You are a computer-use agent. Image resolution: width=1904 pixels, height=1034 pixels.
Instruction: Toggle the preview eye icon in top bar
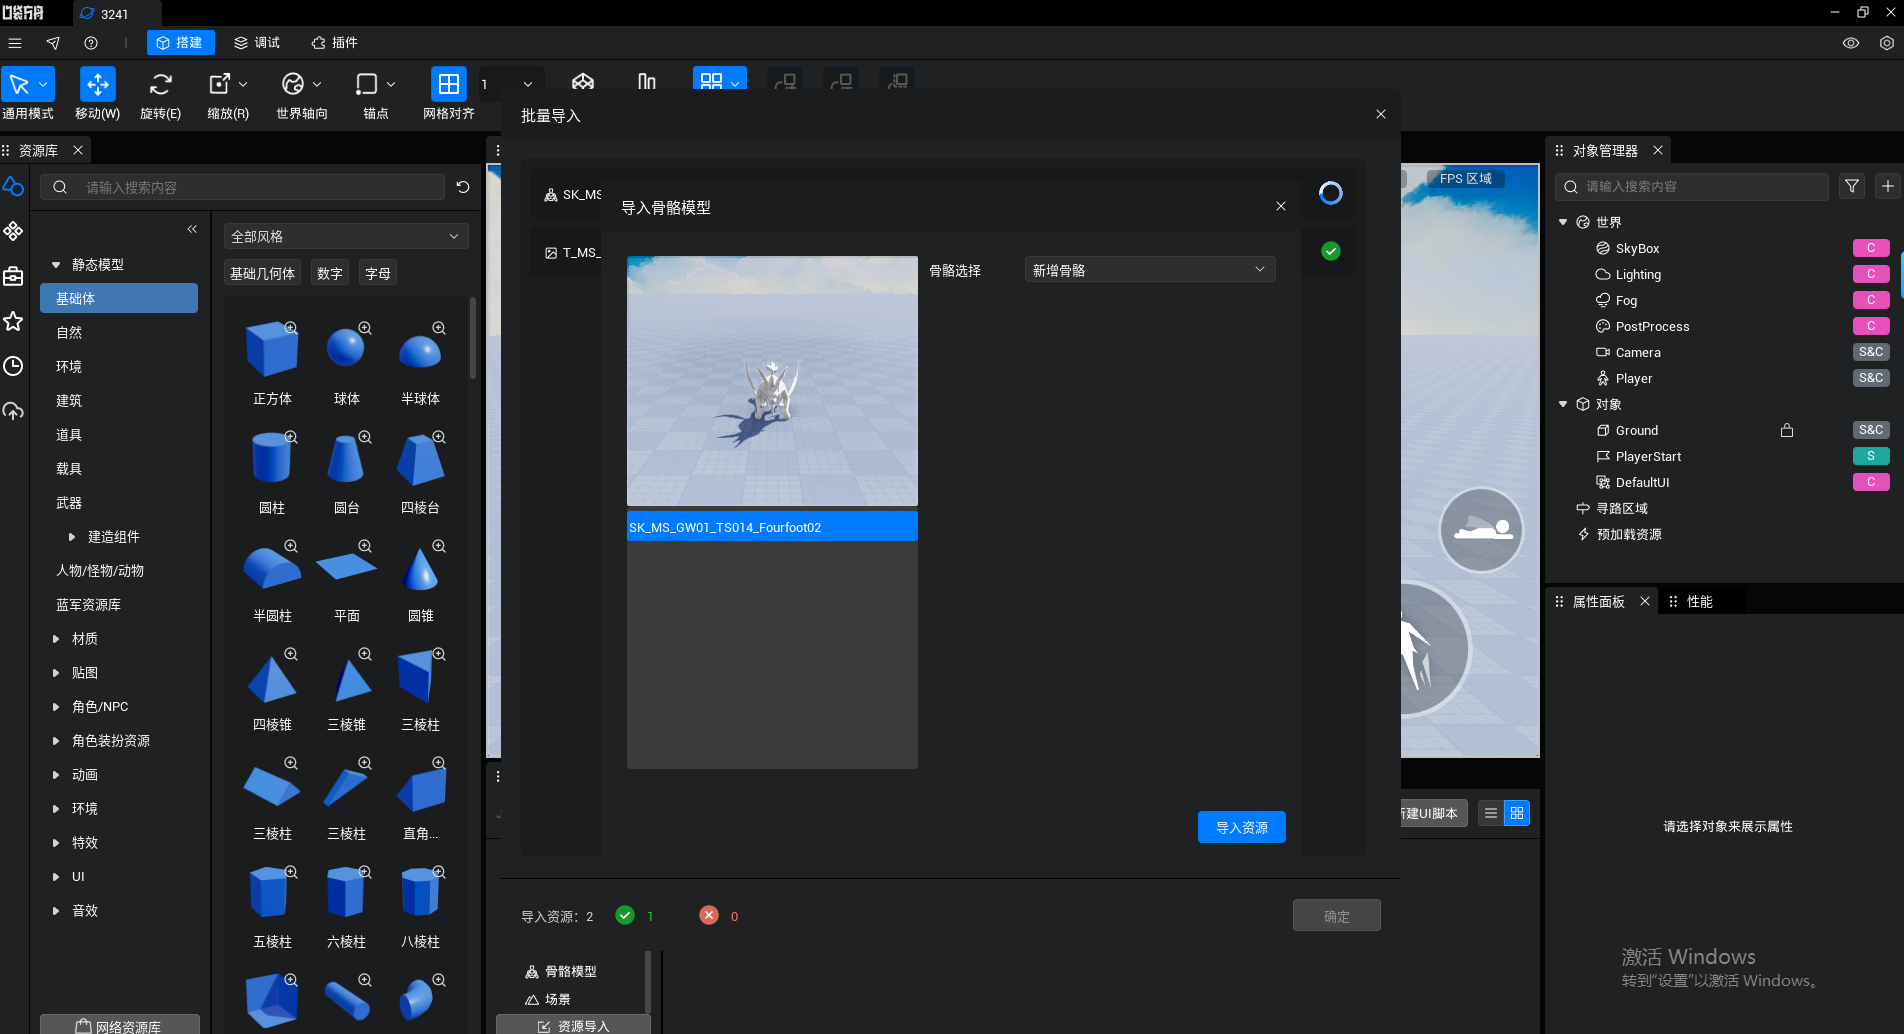1851,43
